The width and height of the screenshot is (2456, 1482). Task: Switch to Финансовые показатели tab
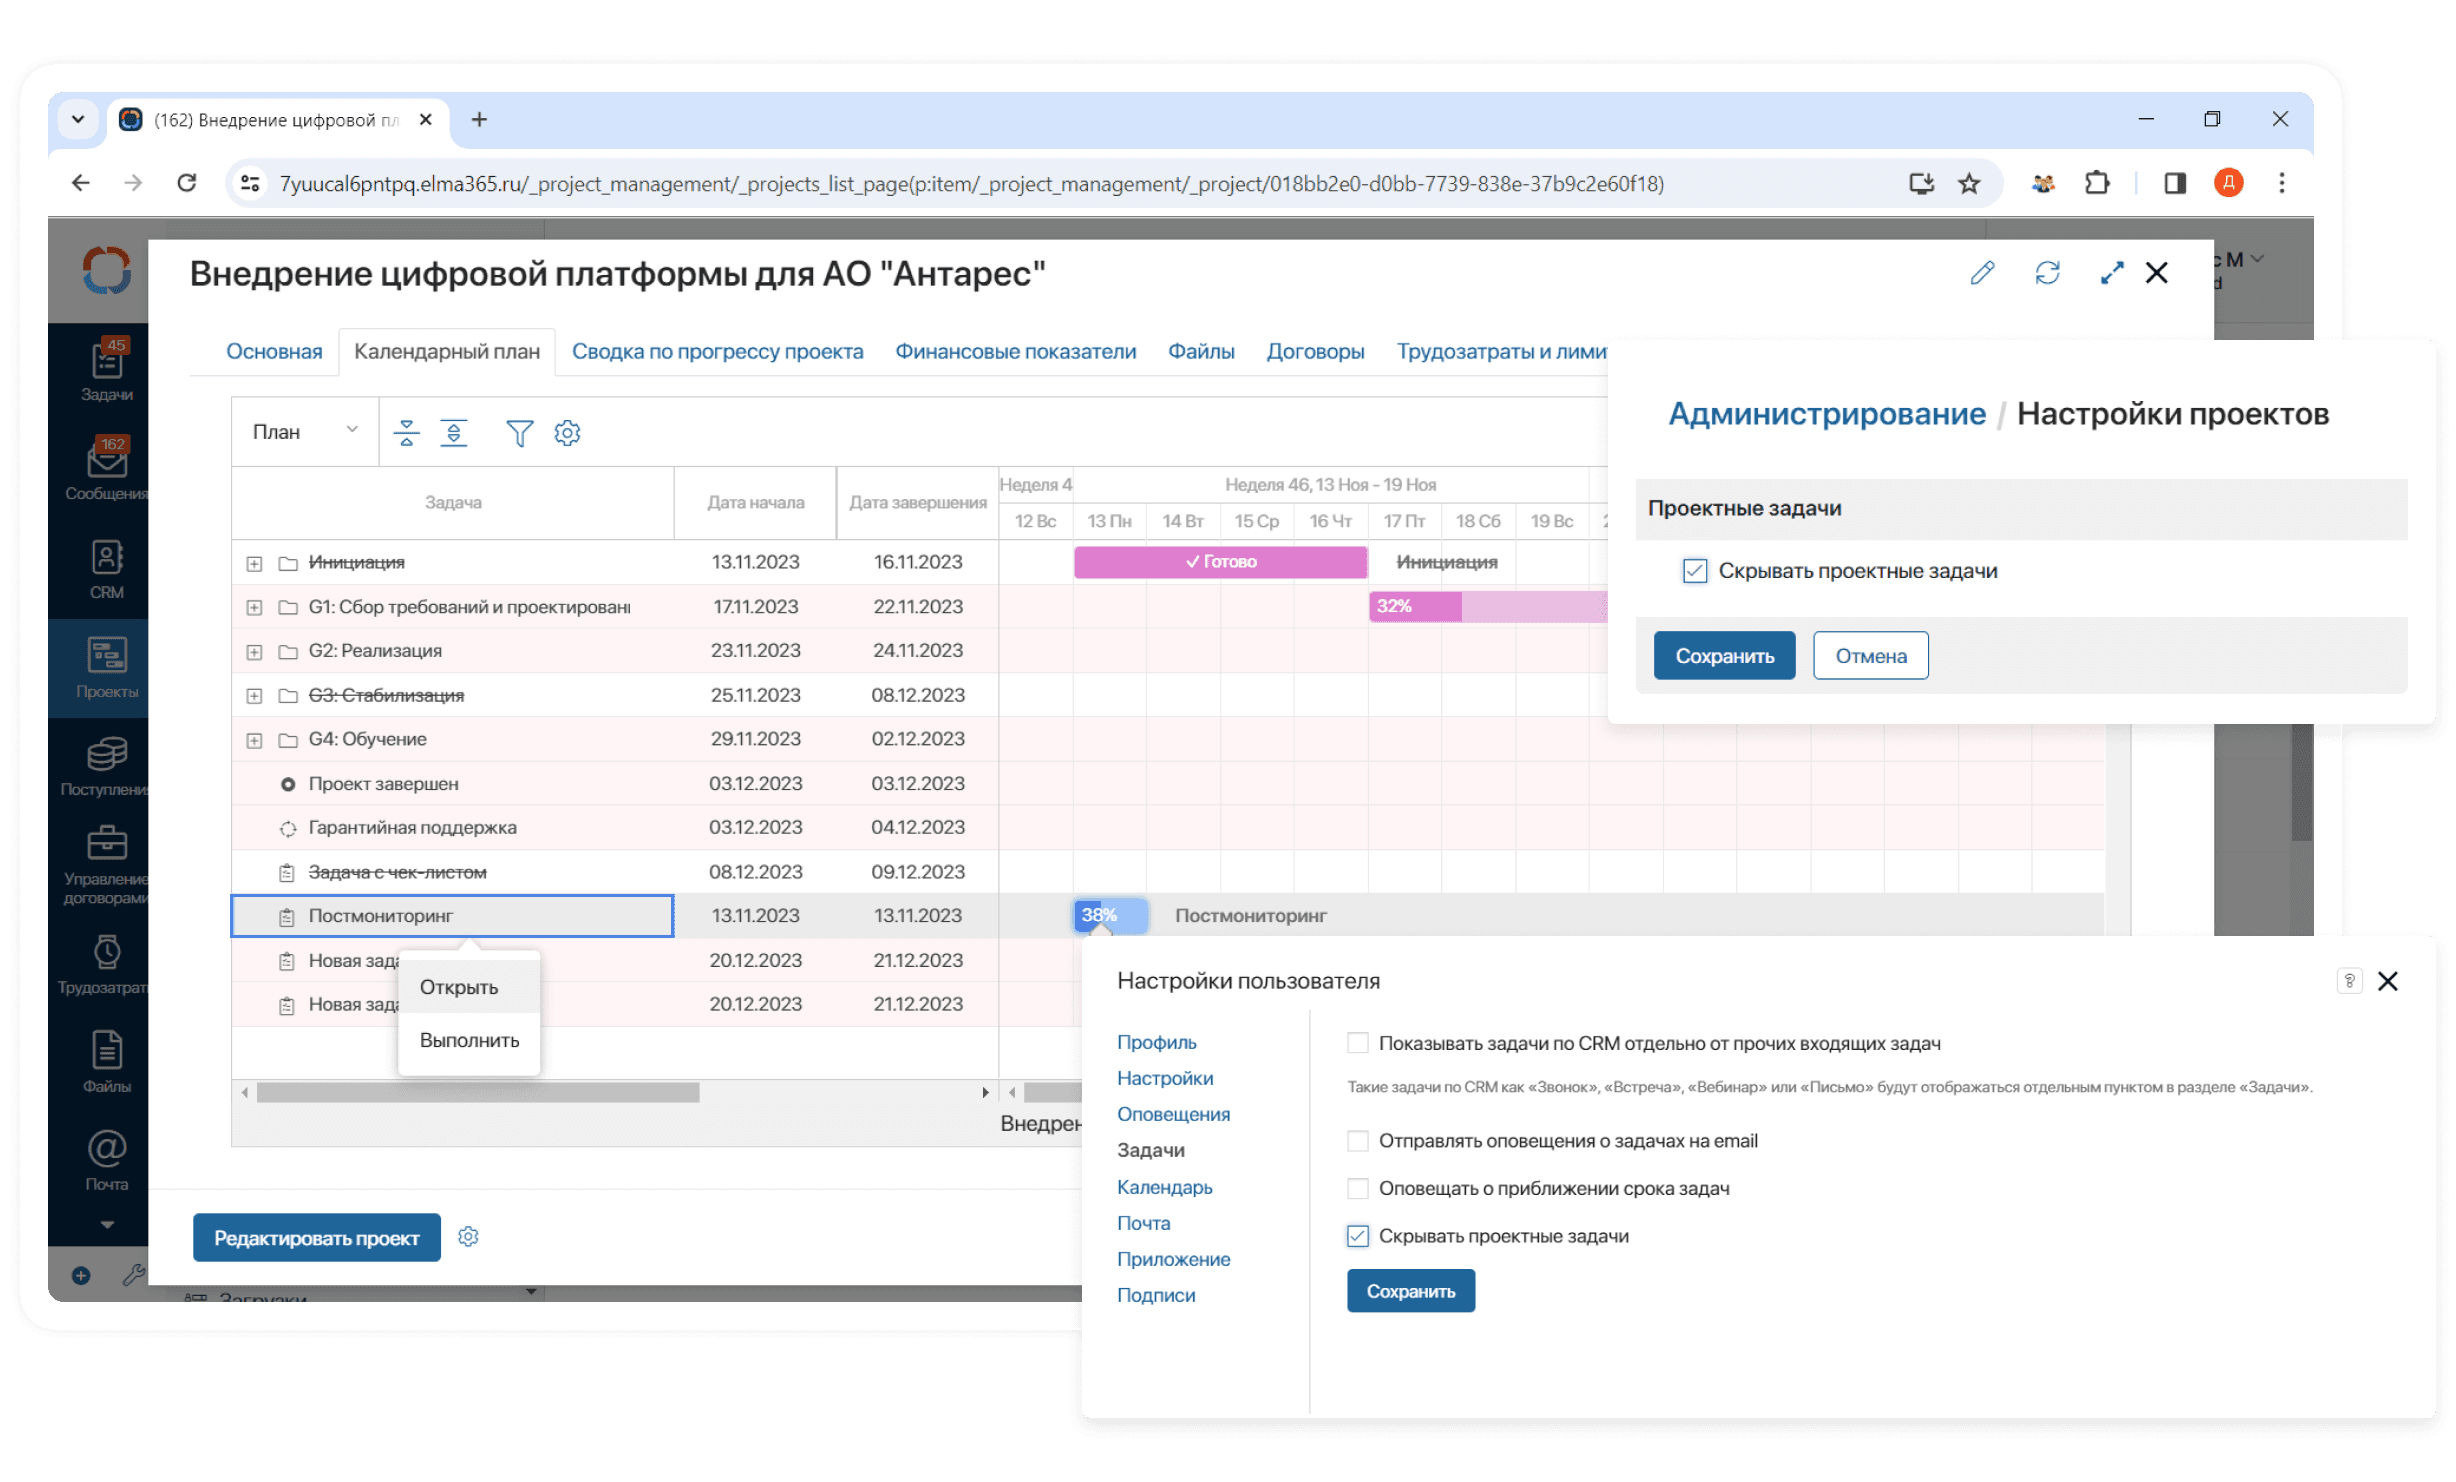[1015, 352]
